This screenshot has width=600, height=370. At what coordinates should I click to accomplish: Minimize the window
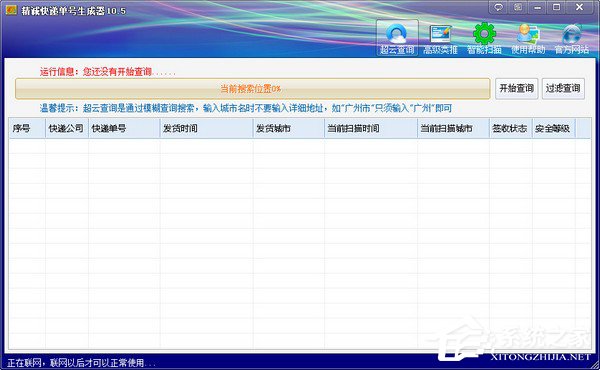click(x=537, y=7)
